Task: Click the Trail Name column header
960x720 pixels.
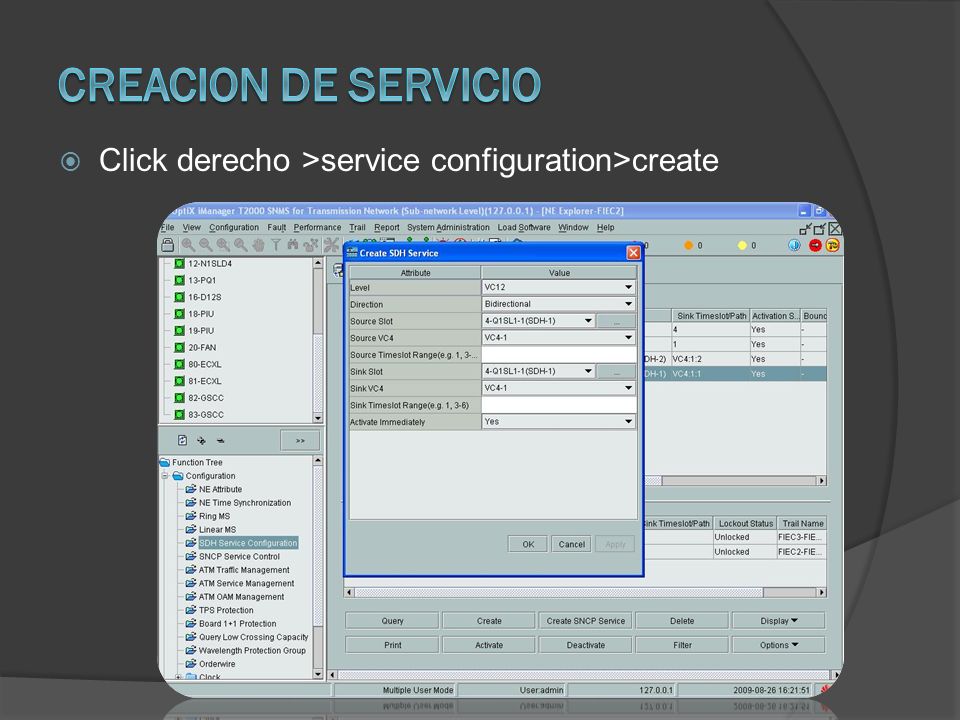Action: tap(802, 523)
